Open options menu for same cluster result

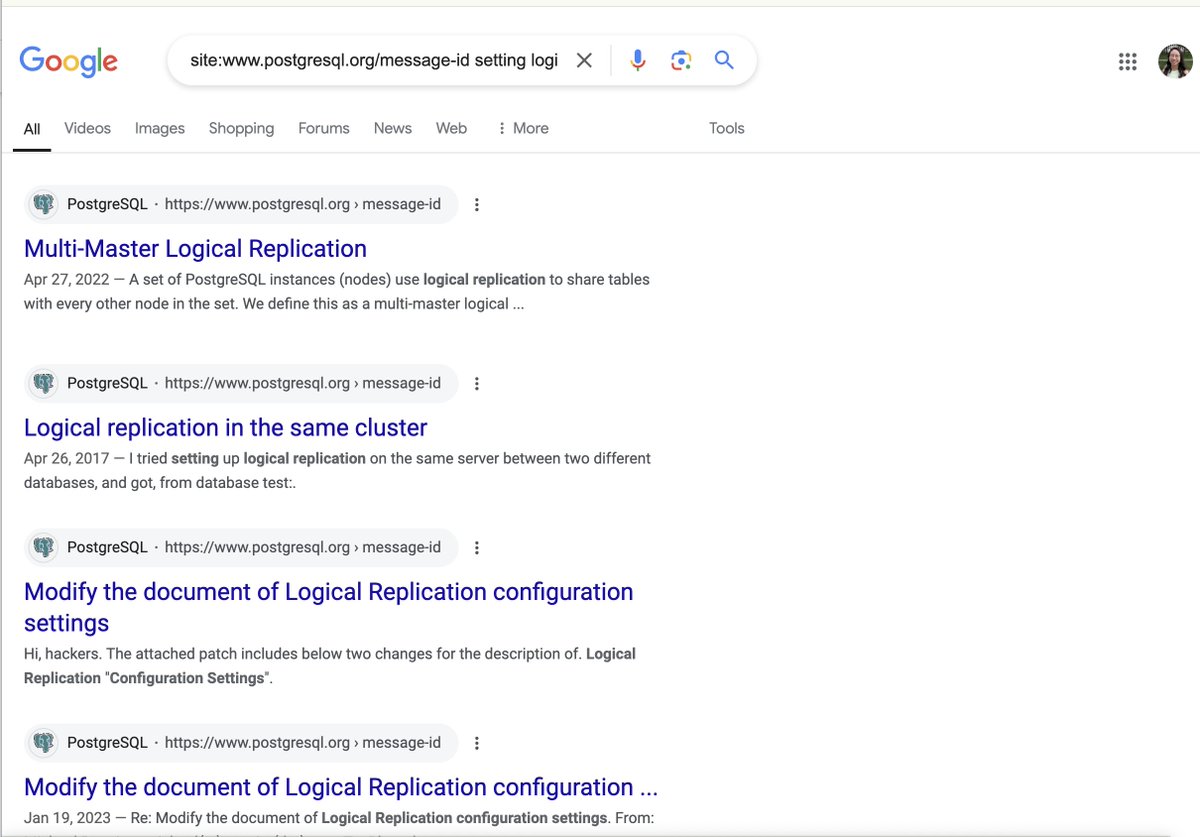click(477, 384)
